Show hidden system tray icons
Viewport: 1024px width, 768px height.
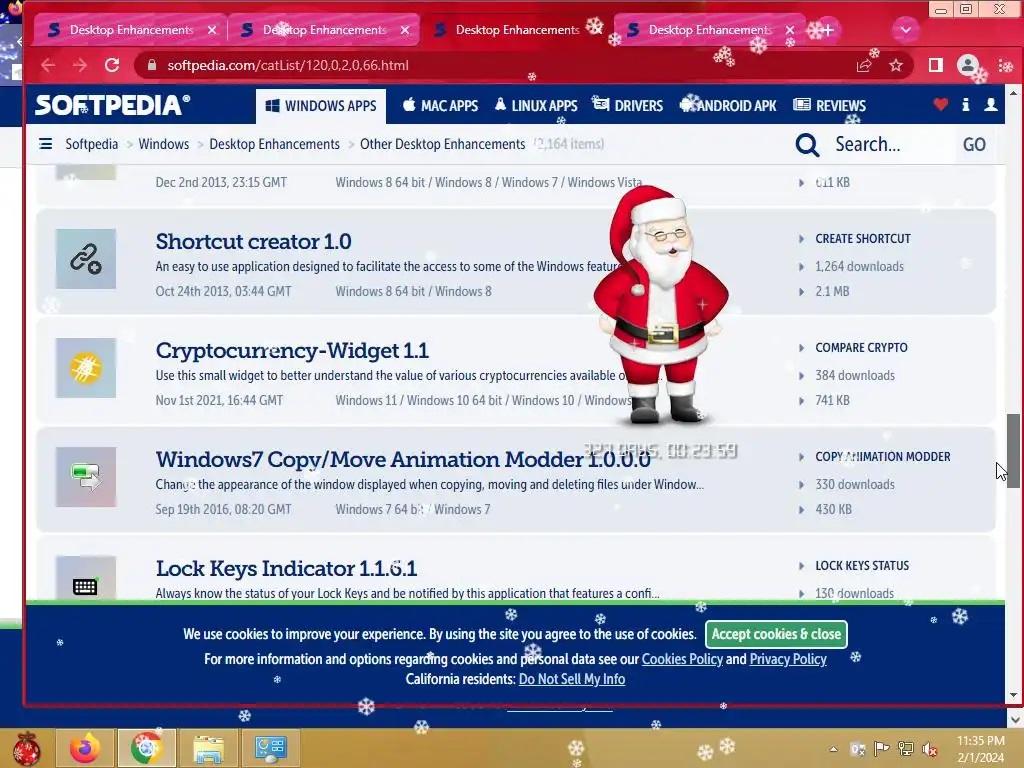point(833,749)
